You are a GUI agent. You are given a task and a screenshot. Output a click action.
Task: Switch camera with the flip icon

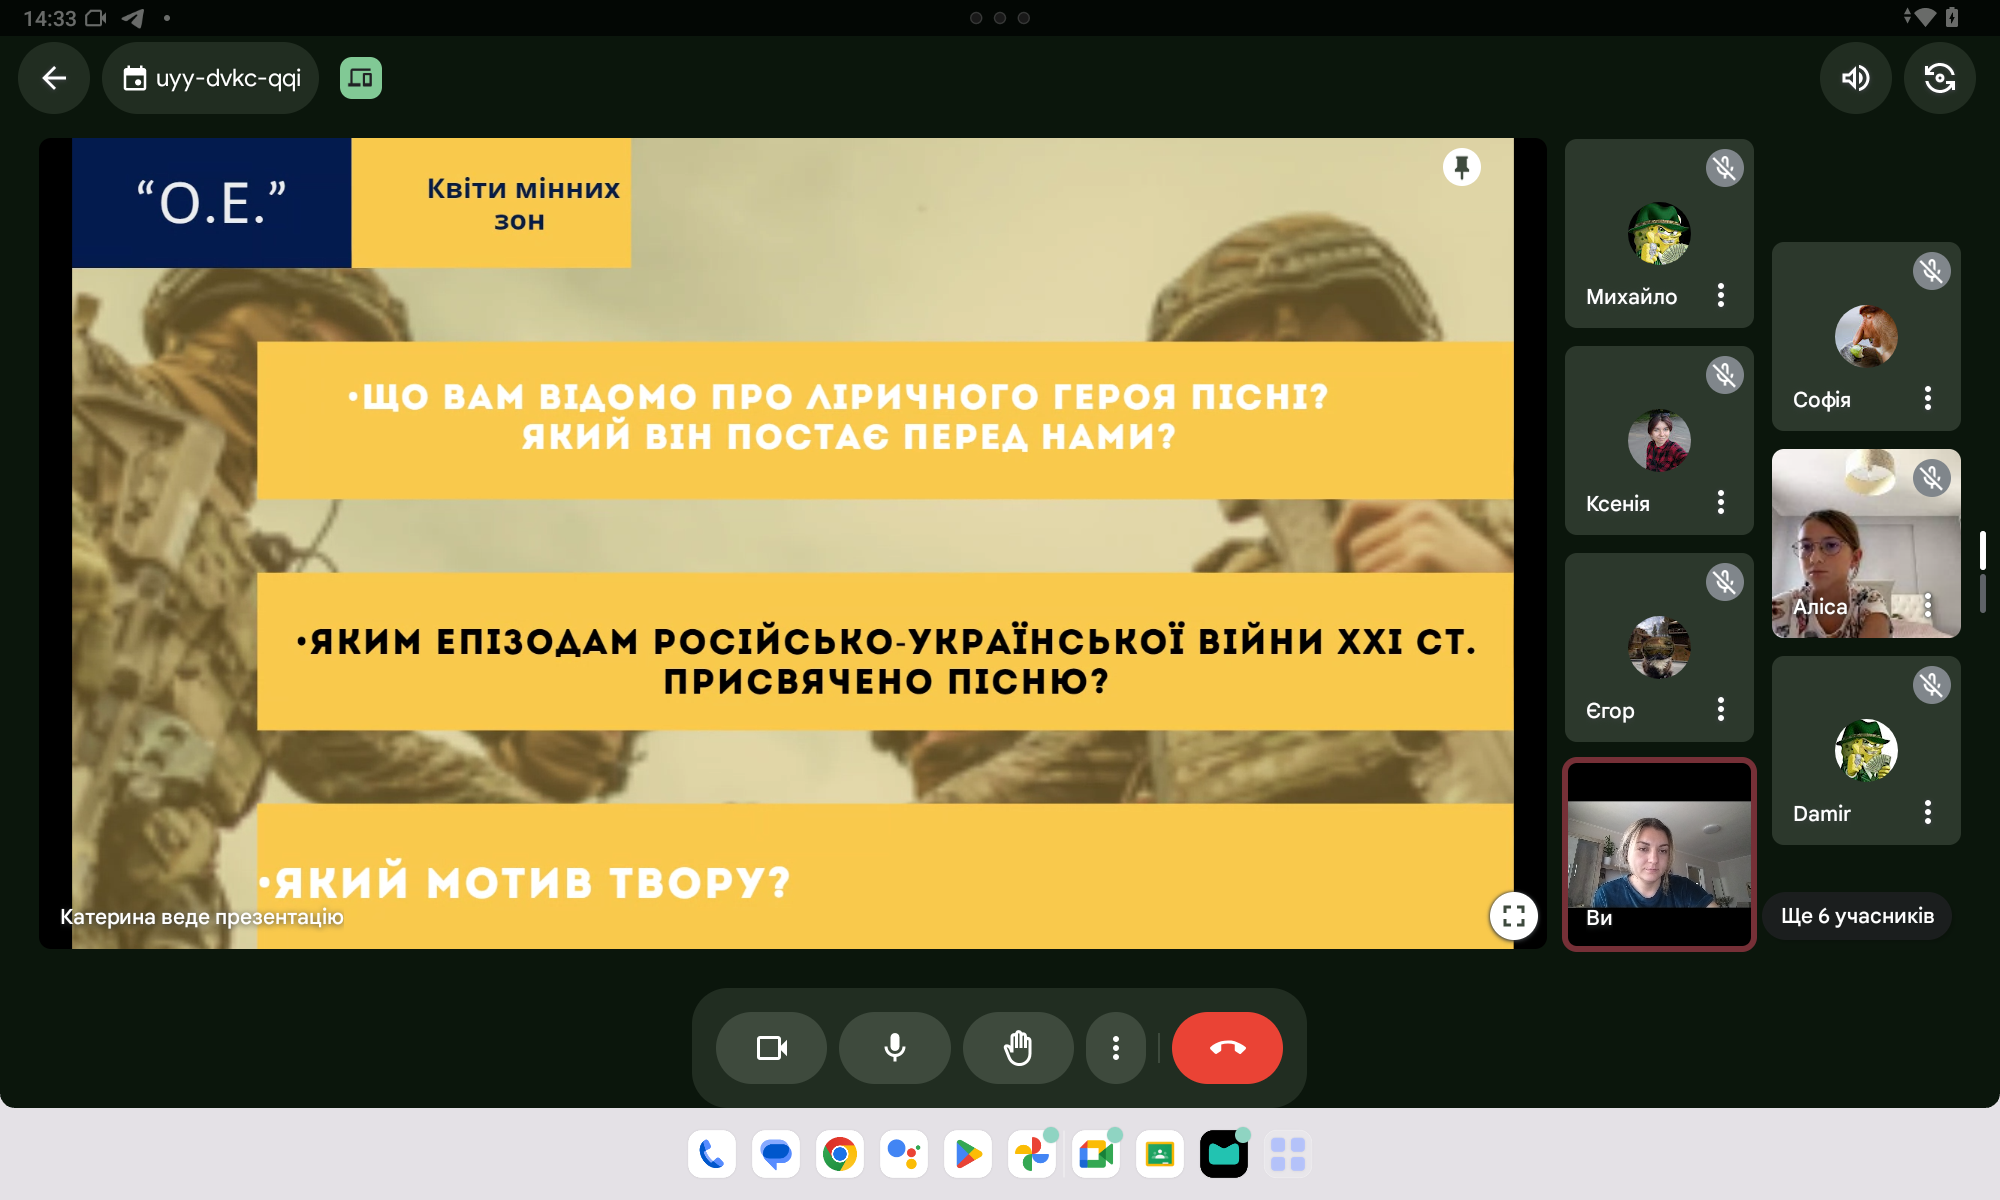coord(1939,78)
